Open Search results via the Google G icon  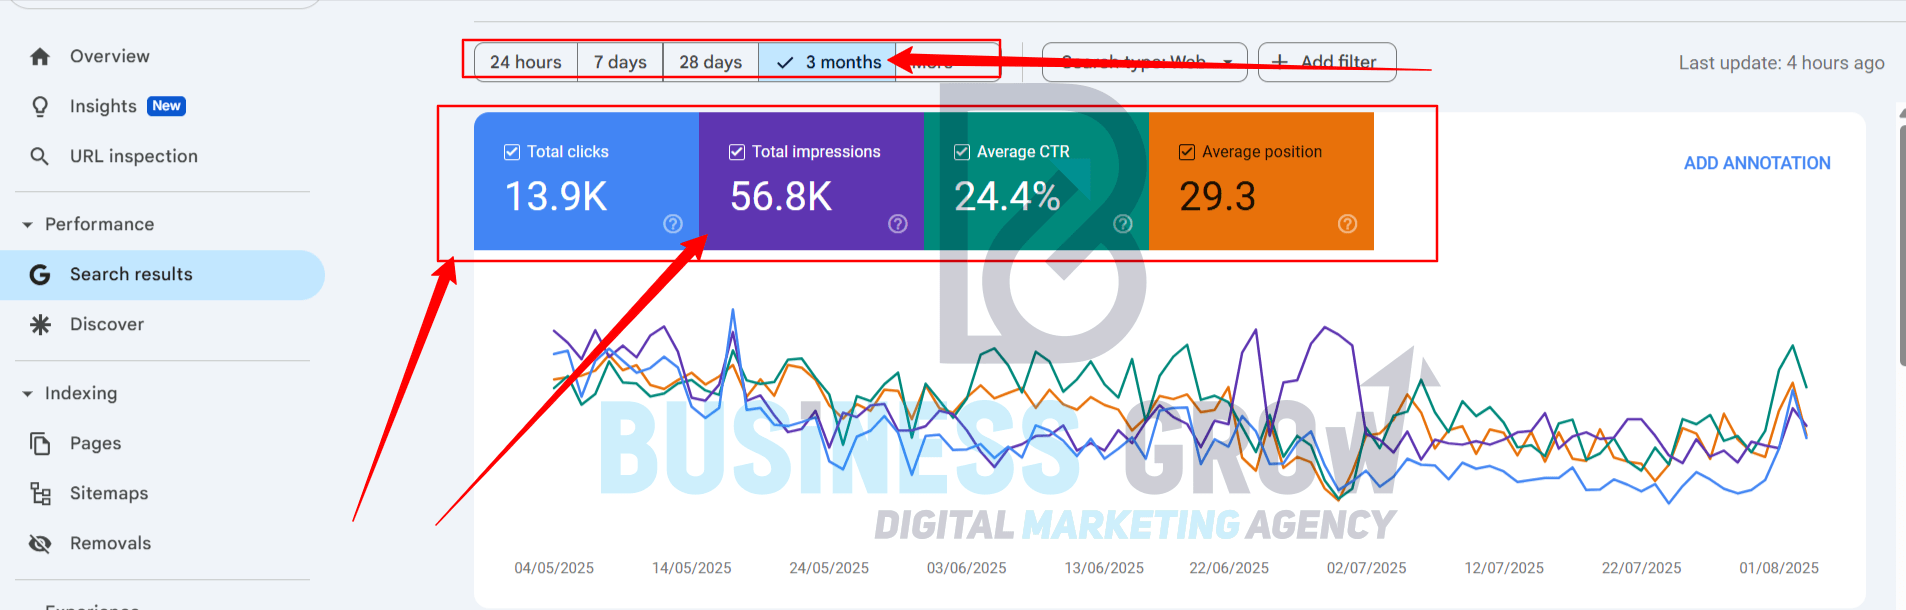pyautogui.click(x=40, y=275)
